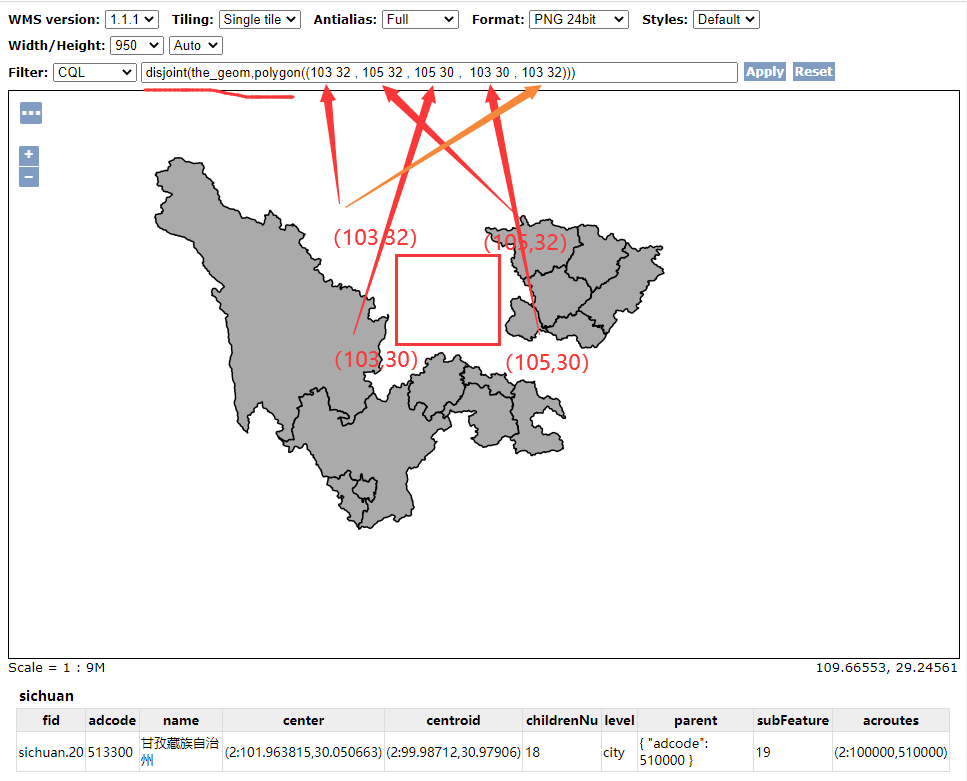Open the WMS version dropdown
This screenshot has height=781, width=967.
[x=131, y=18]
